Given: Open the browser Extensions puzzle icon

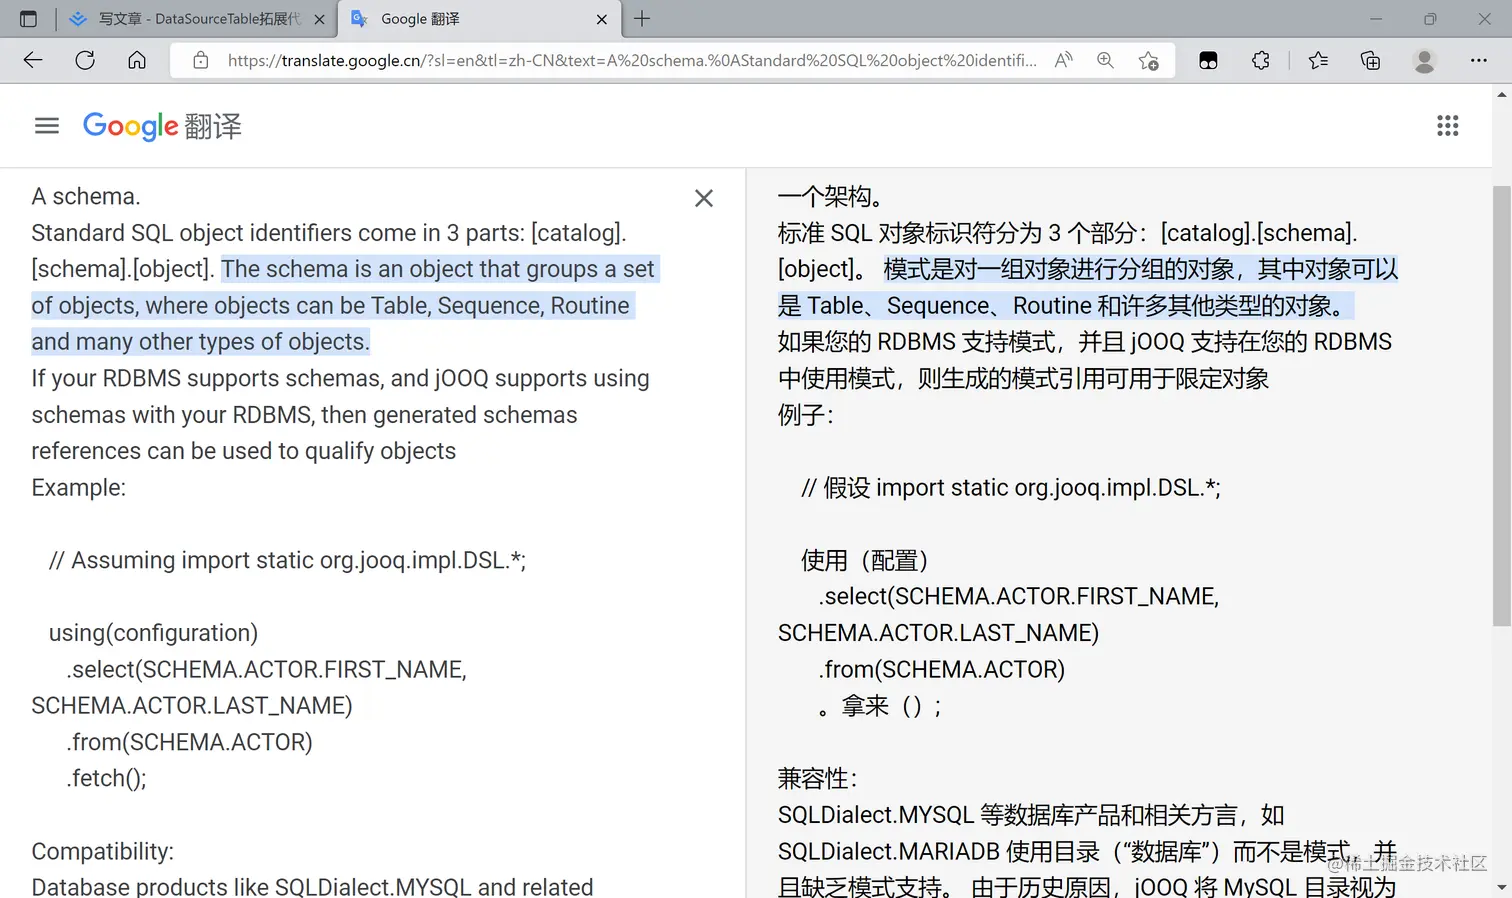Looking at the screenshot, I should click(x=1261, y=60).
